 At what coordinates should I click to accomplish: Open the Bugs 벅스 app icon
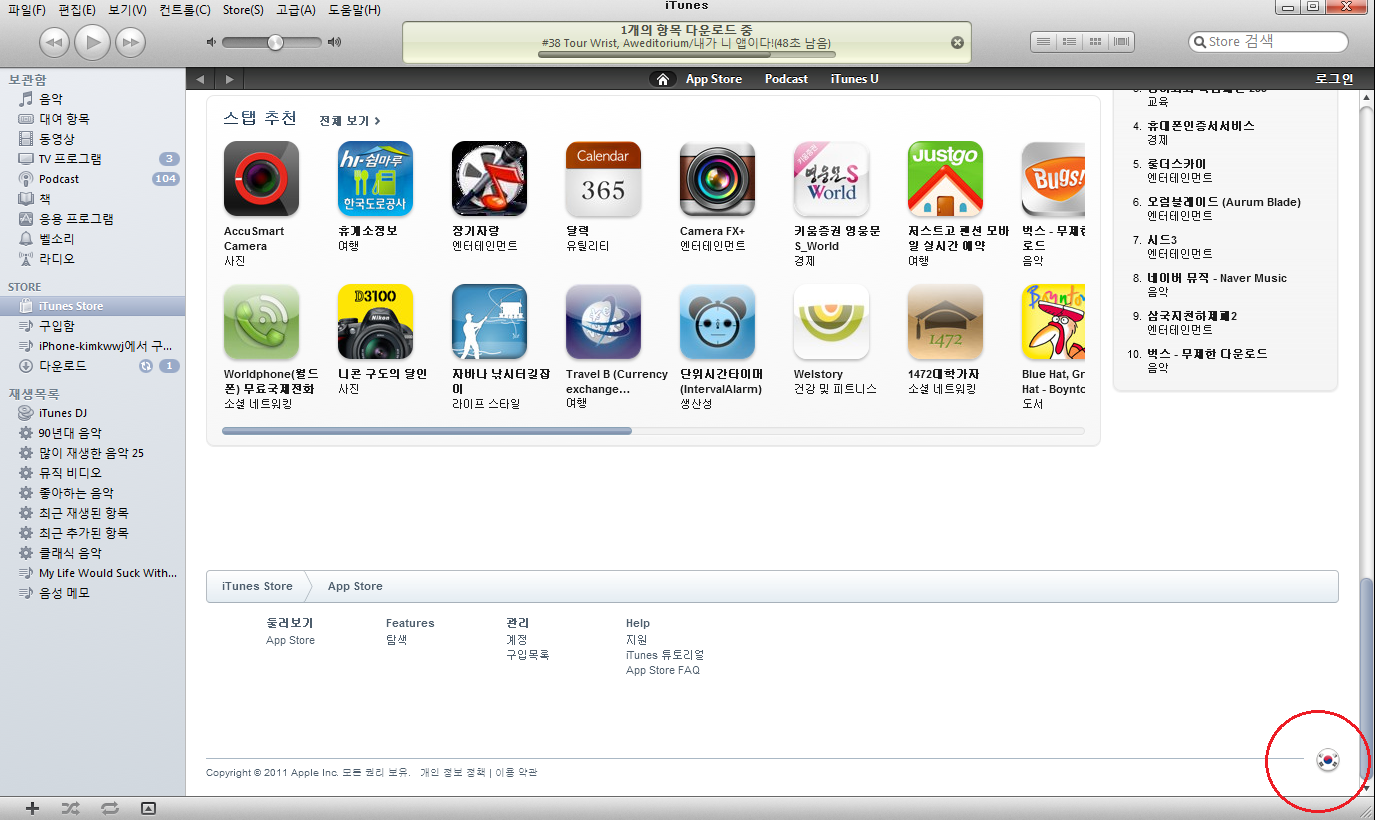1053,179
